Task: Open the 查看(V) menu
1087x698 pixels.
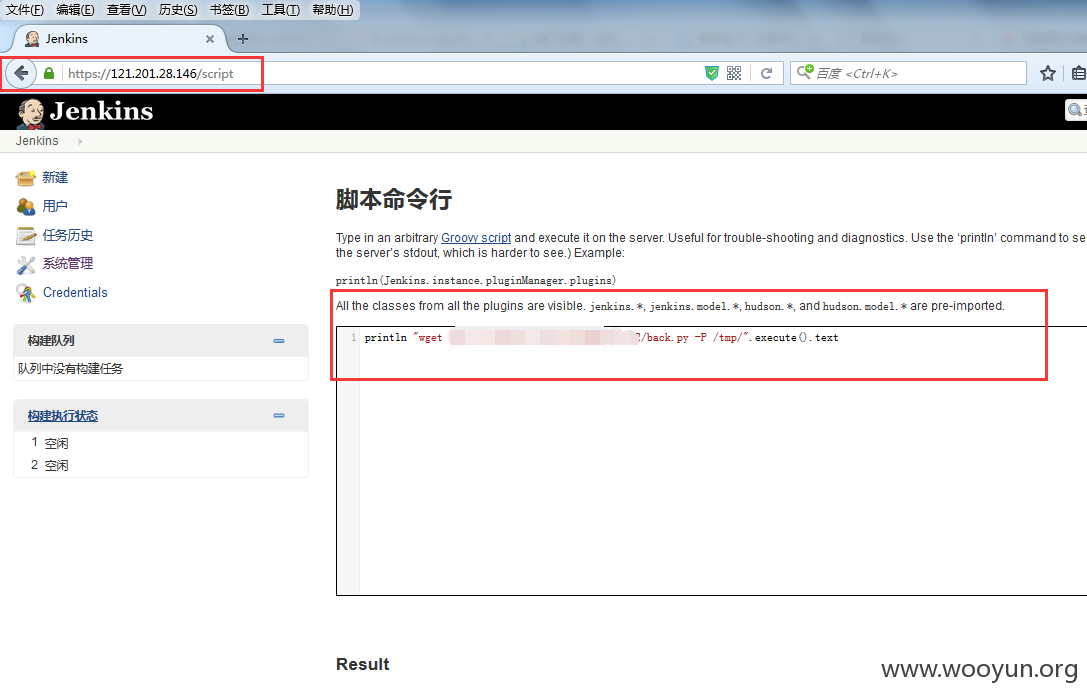Action: pos(126,10)
